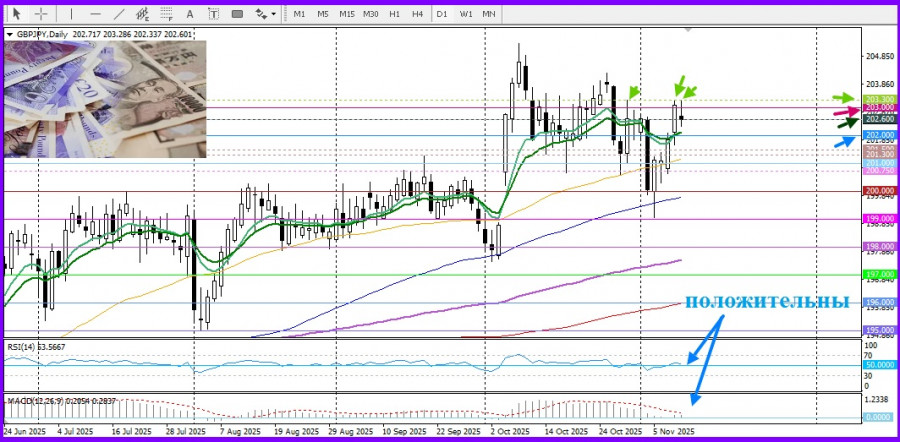
Task: Click the 10 Sep 2025 date label
Action: pos(404,431)
